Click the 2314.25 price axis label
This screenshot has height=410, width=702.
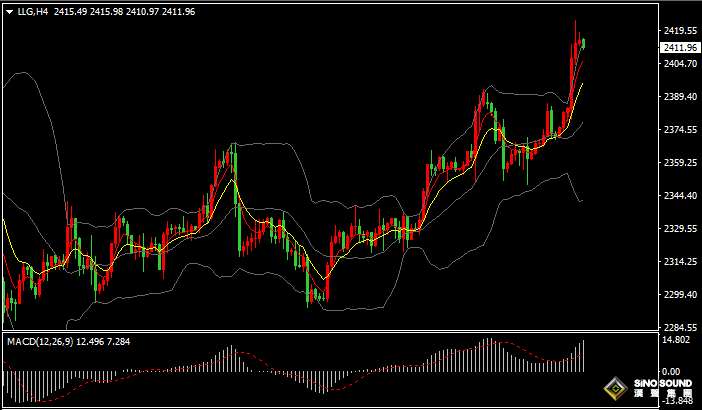[x=680, y=262]
